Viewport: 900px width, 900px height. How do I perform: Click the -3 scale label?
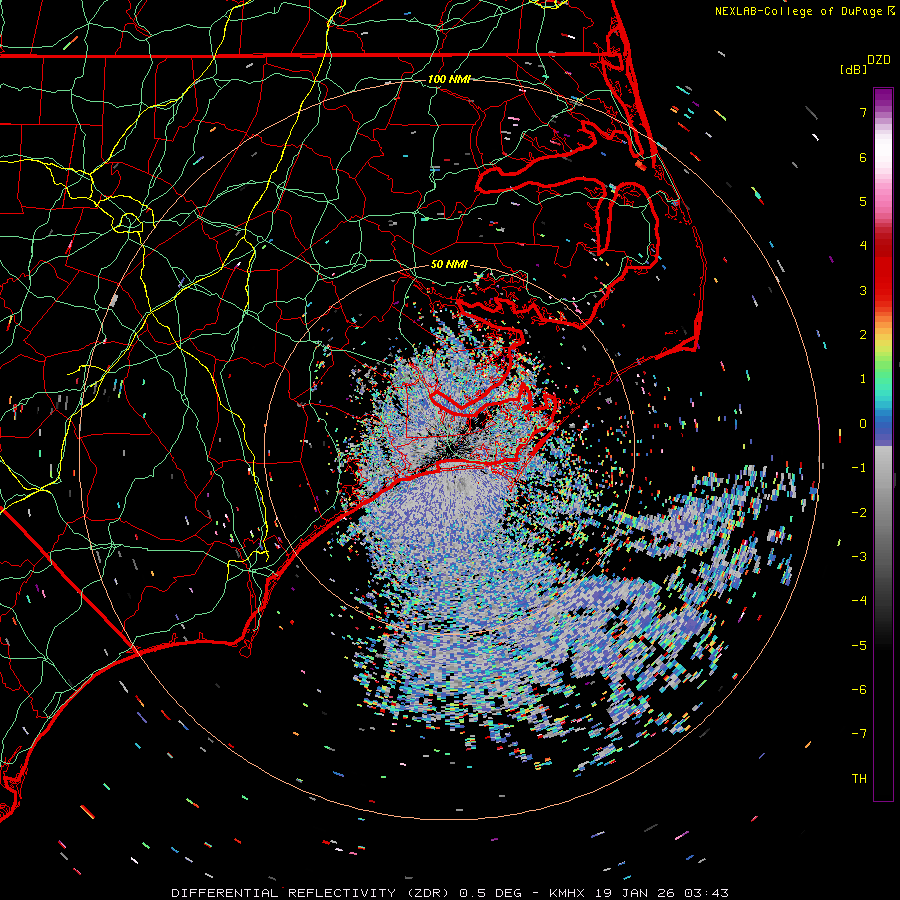pyautogui.click(x=859, y=556)
